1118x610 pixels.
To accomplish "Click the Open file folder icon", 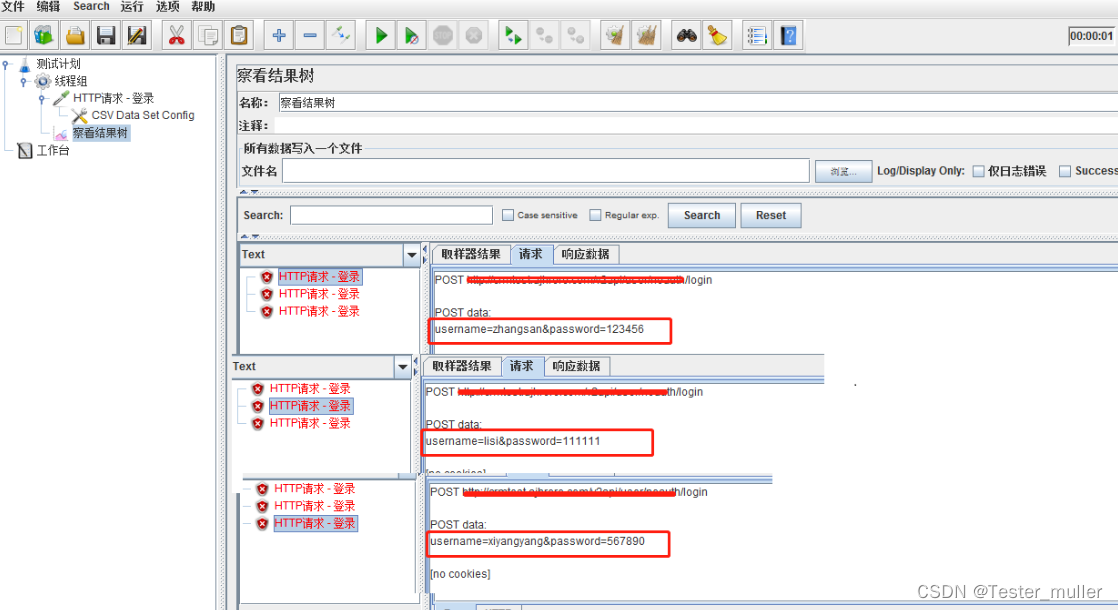I will pyautogui.click(x=76, y=35).
